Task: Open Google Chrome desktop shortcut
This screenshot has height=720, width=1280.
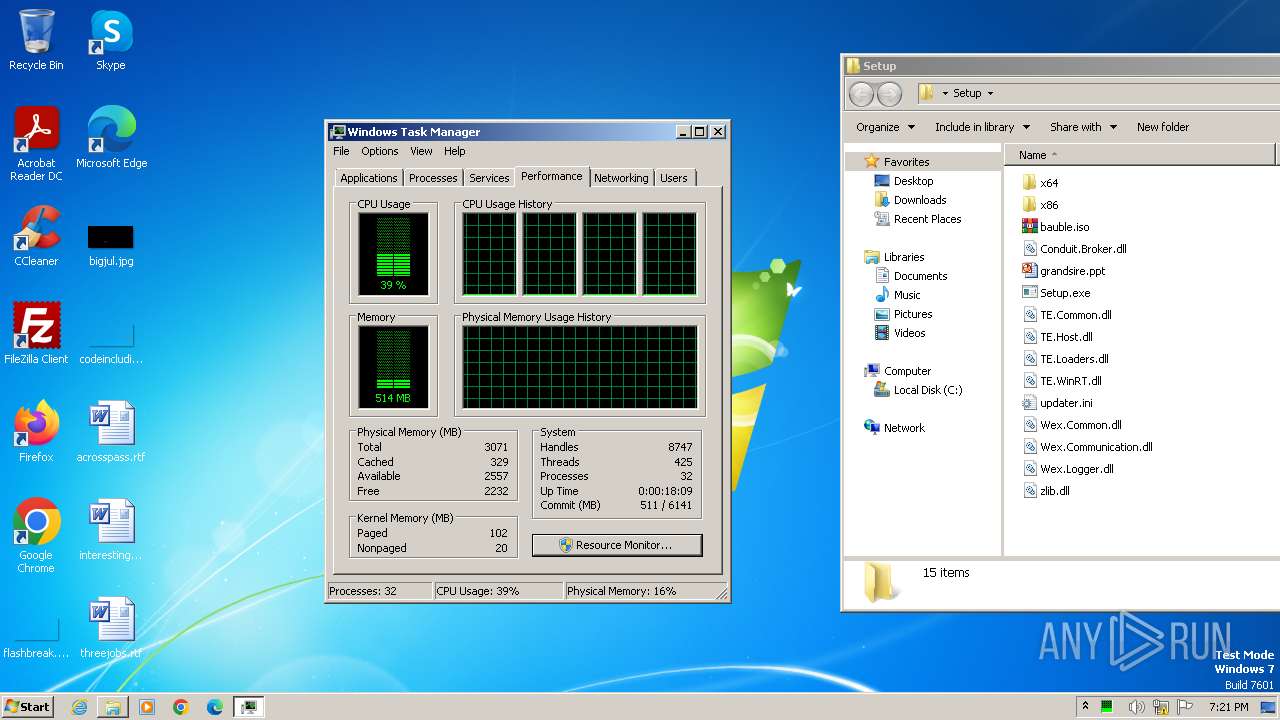Action: click(36, 535)
